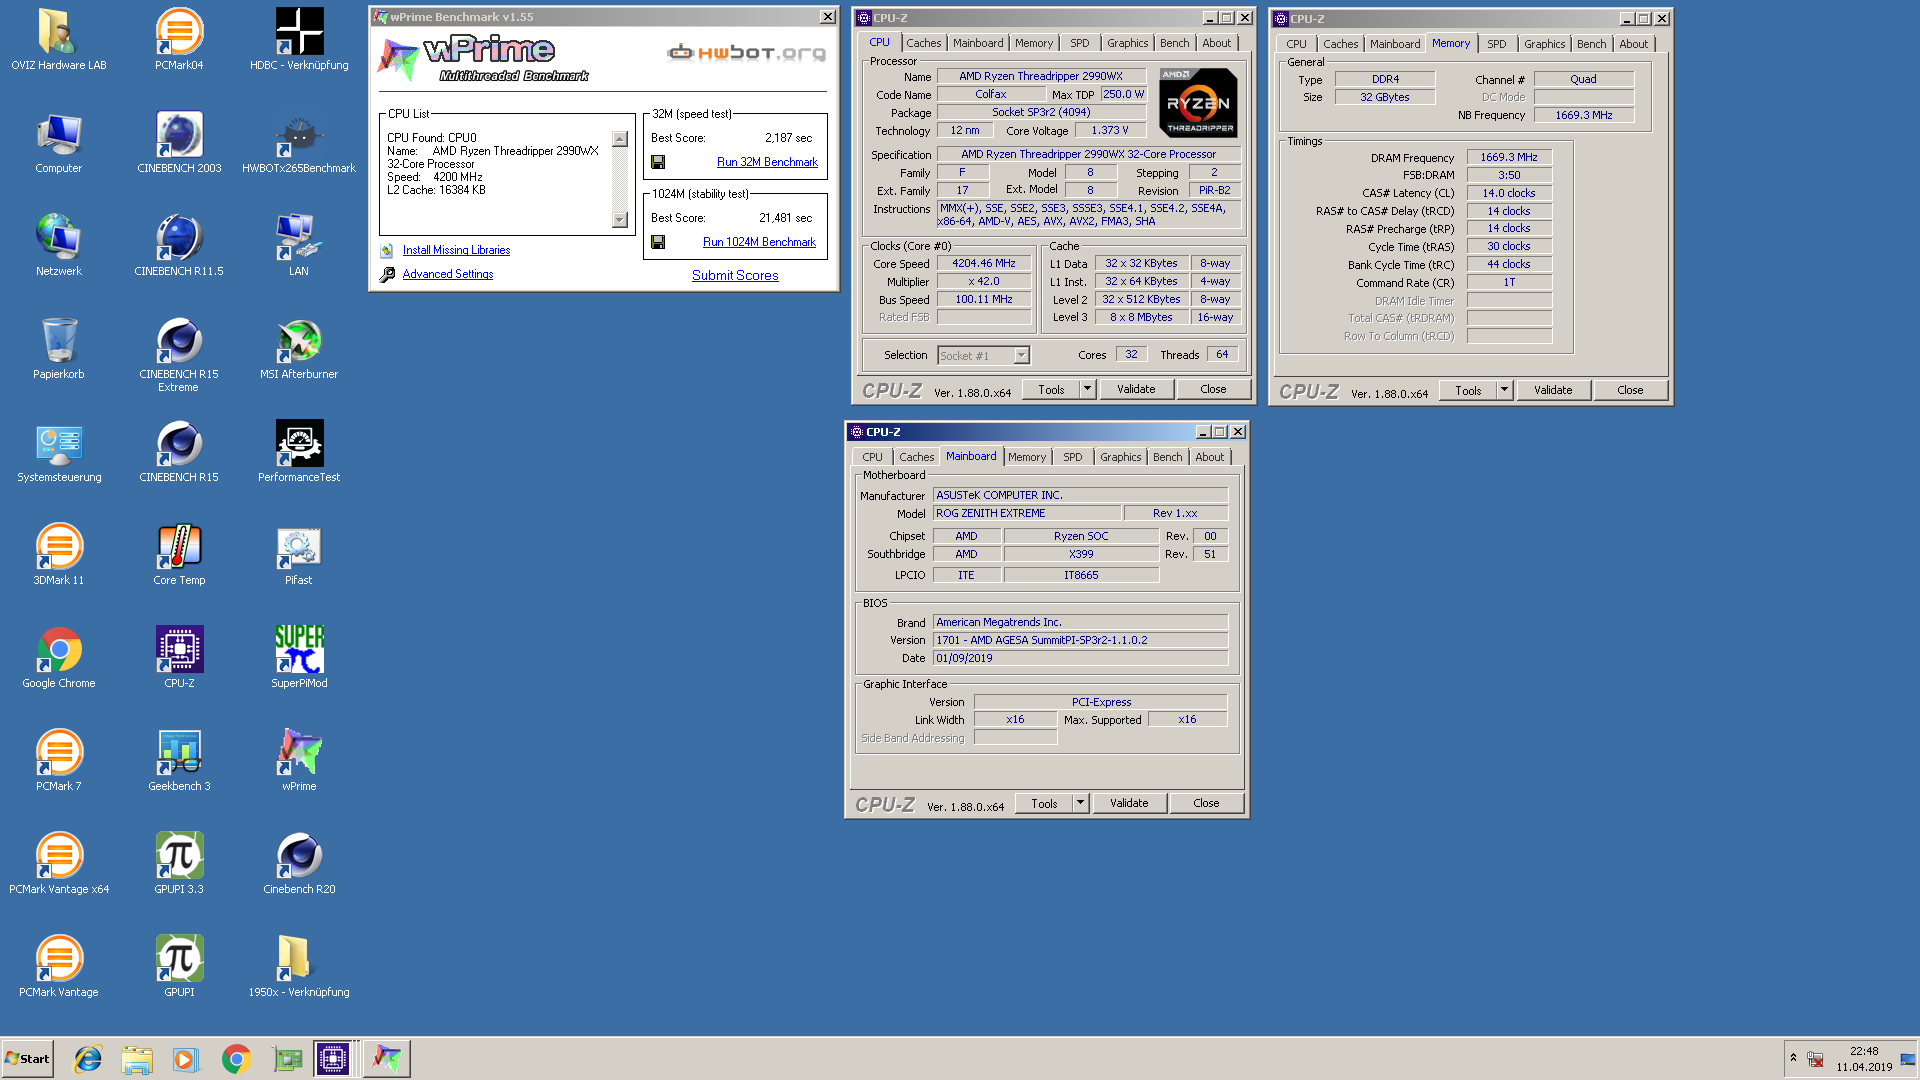Image resolution: width=1920 pixels, height=1080 pixels.
Task: Open Install Missing Libraries link
Action: (x=456, y=250)
